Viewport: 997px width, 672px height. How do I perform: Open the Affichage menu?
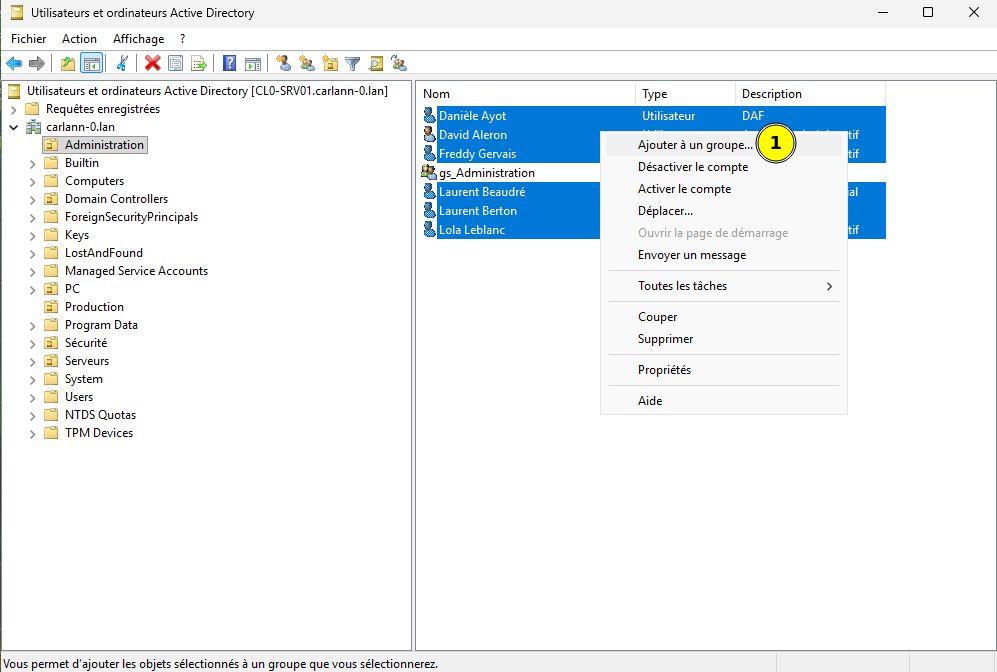pyautogui.click(x=139, y=39)
